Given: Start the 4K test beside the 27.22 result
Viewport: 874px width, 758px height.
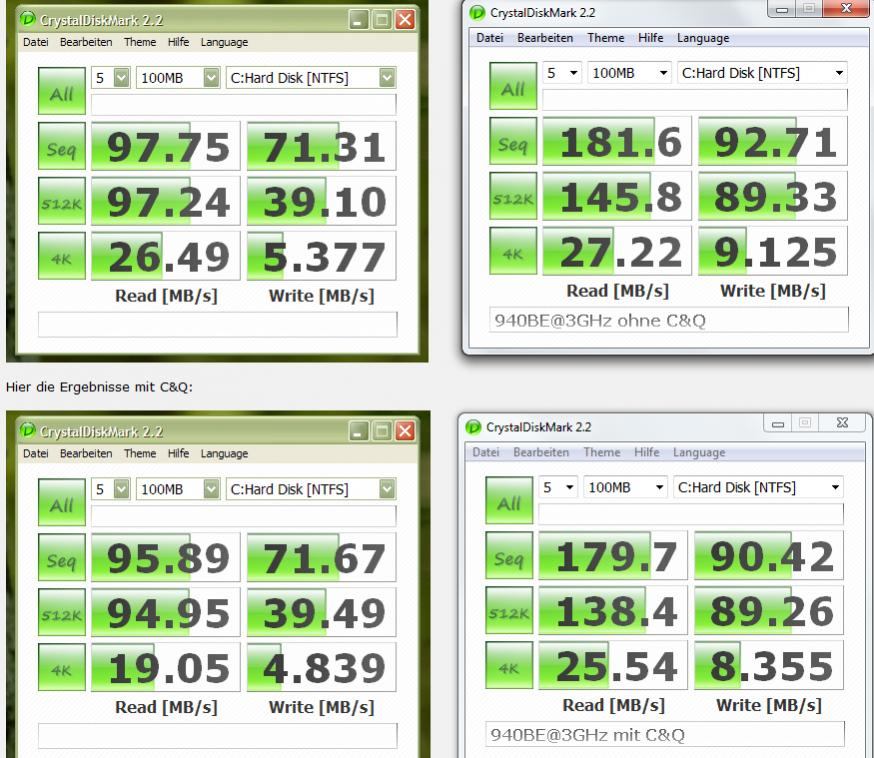Looking at the screenshot, I should point(513,251).
